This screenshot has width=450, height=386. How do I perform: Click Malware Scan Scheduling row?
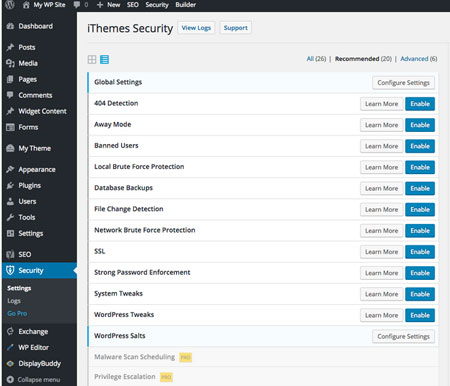pyautogui.click(x=263, y=357)
